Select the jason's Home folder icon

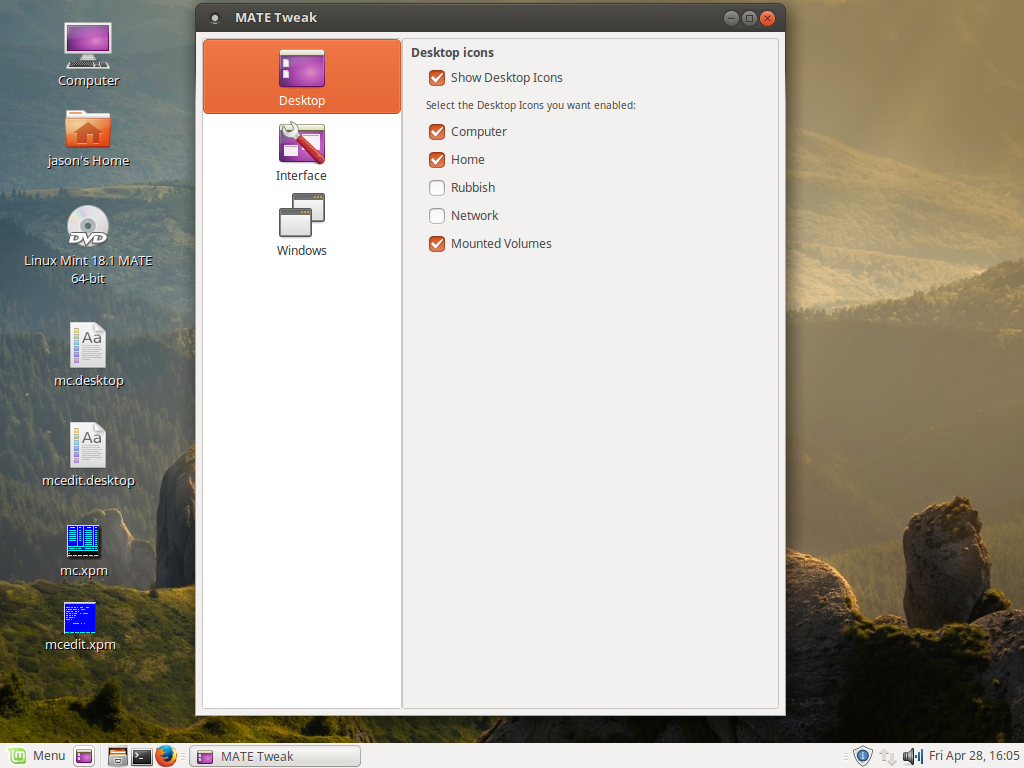click(x=88, y=138)
